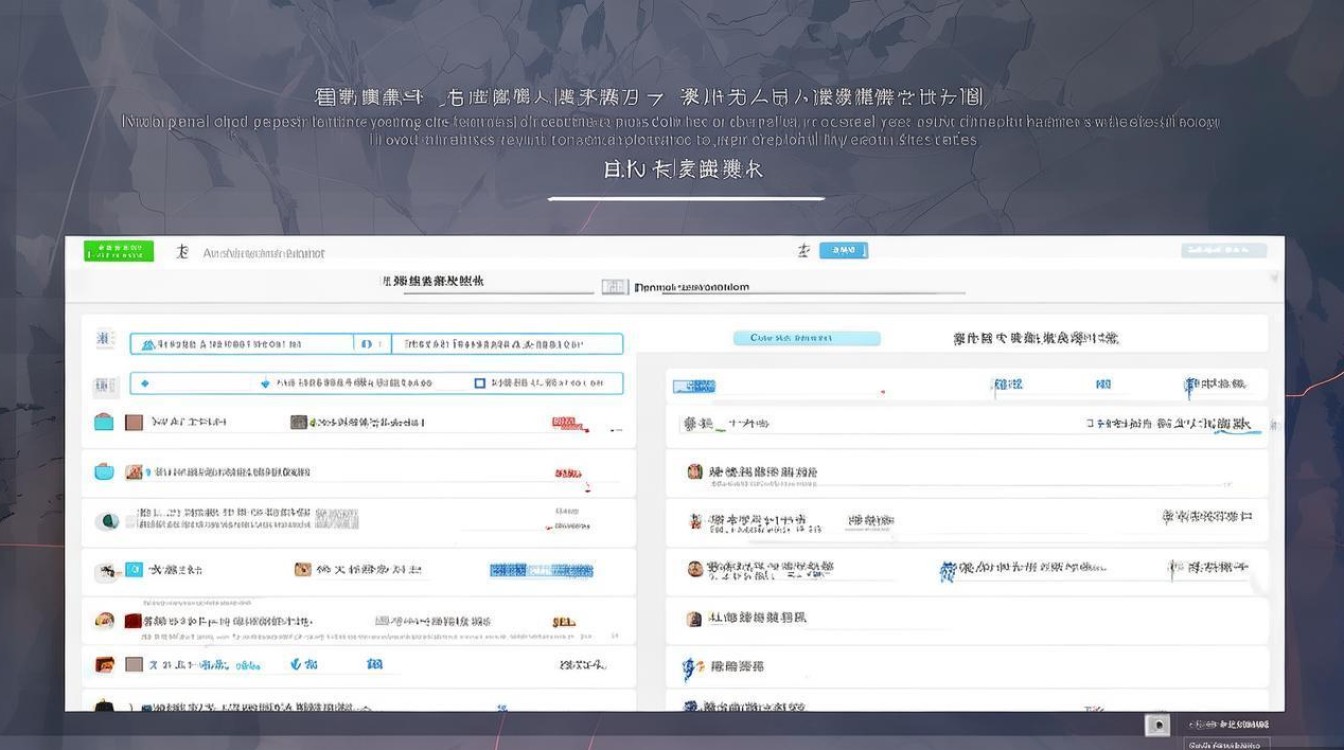Click the teal folder icon in the first left list row

[x=103, y=422]
